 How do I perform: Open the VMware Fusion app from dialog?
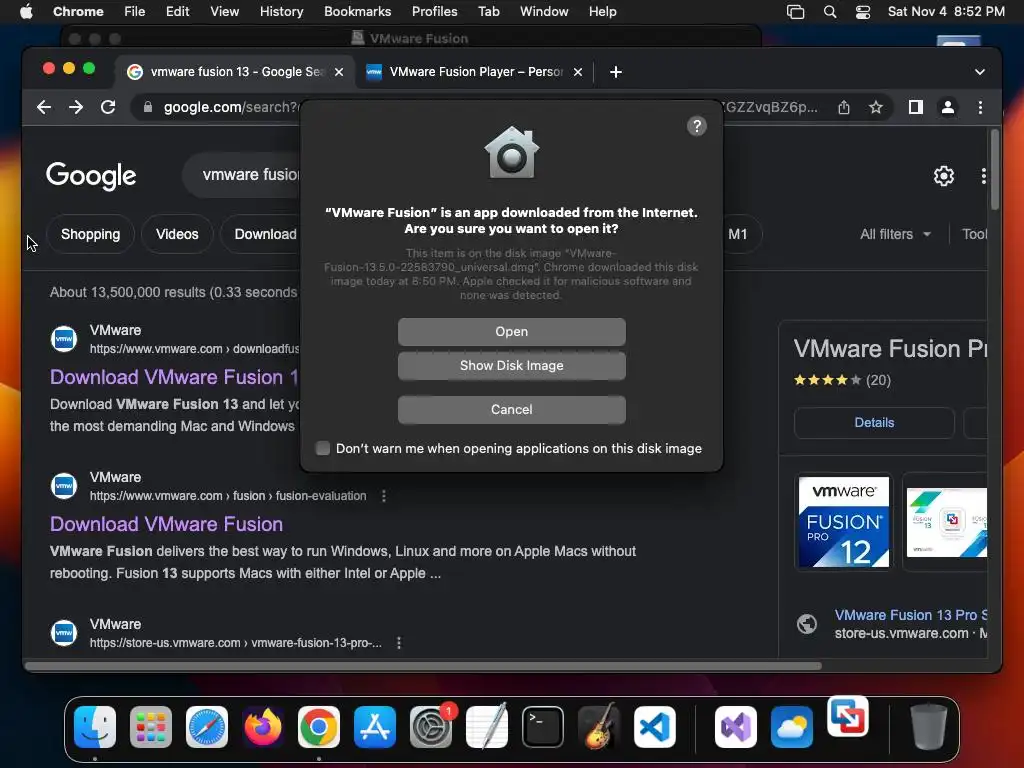511,332
